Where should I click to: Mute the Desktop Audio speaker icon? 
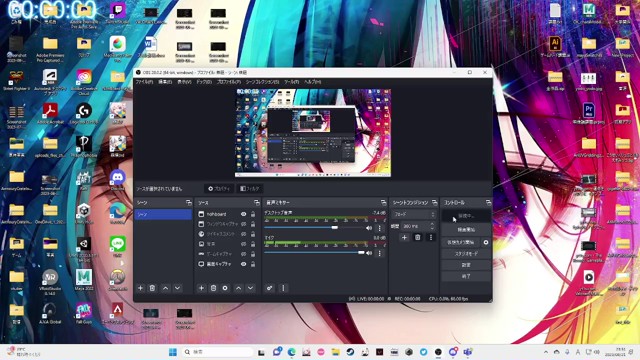click(369, 228)
